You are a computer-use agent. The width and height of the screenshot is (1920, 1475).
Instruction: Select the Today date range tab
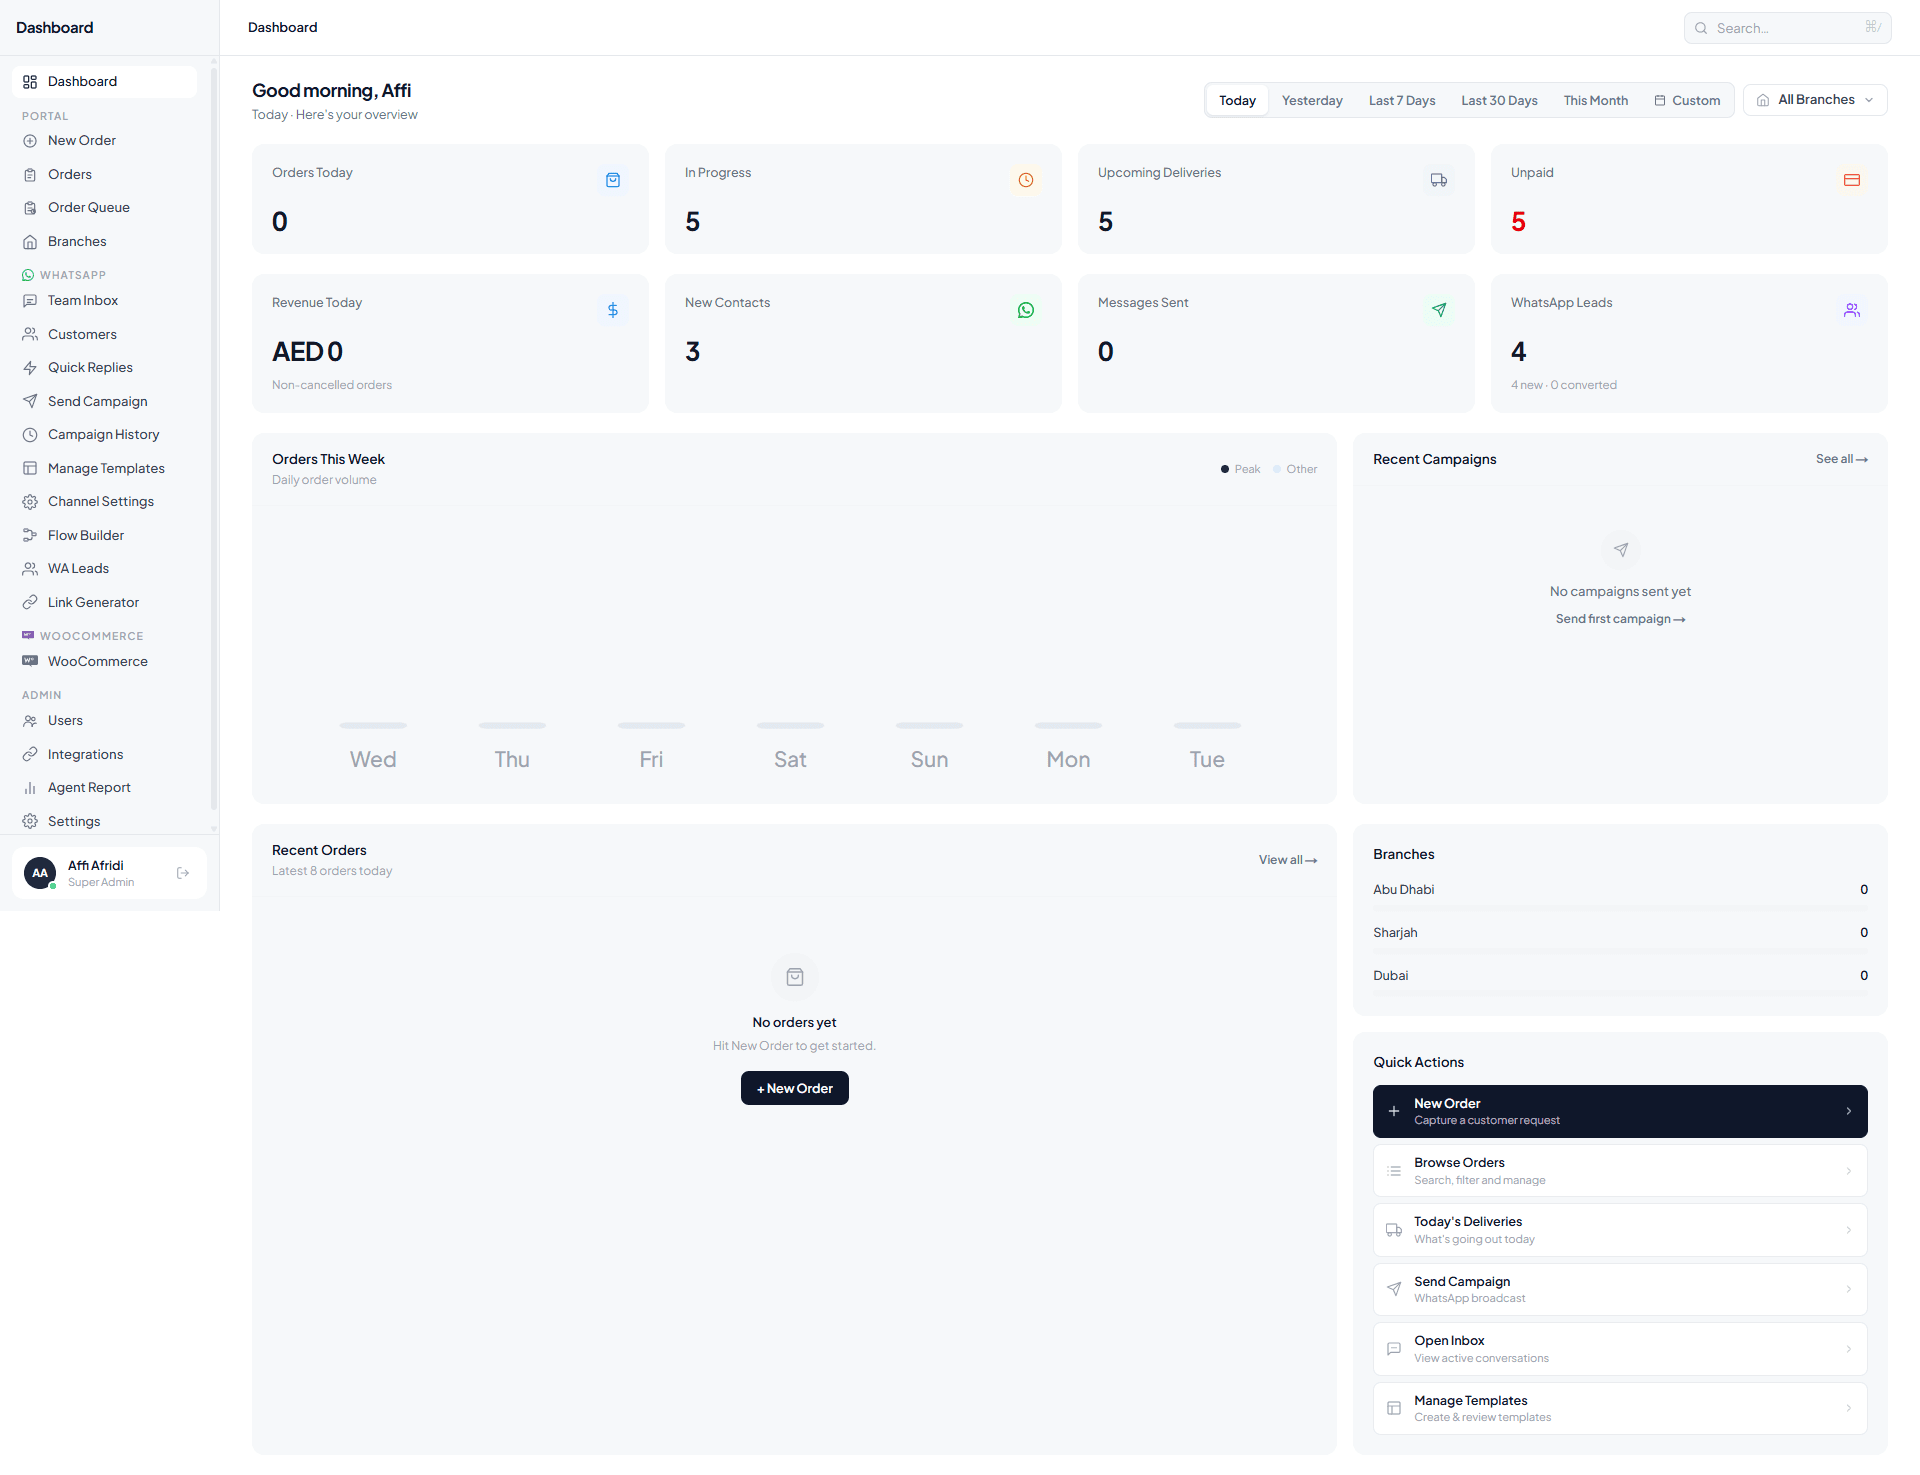[1237, 100]
